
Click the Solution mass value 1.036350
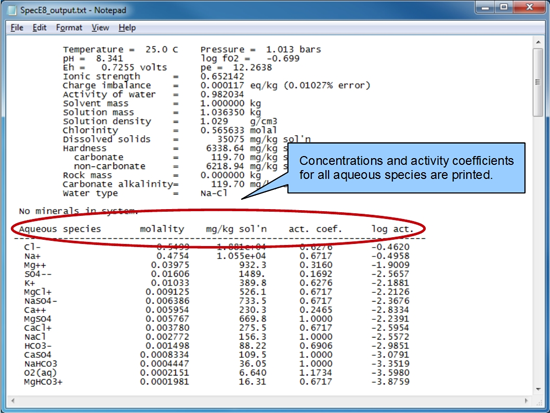coord(222,112)
